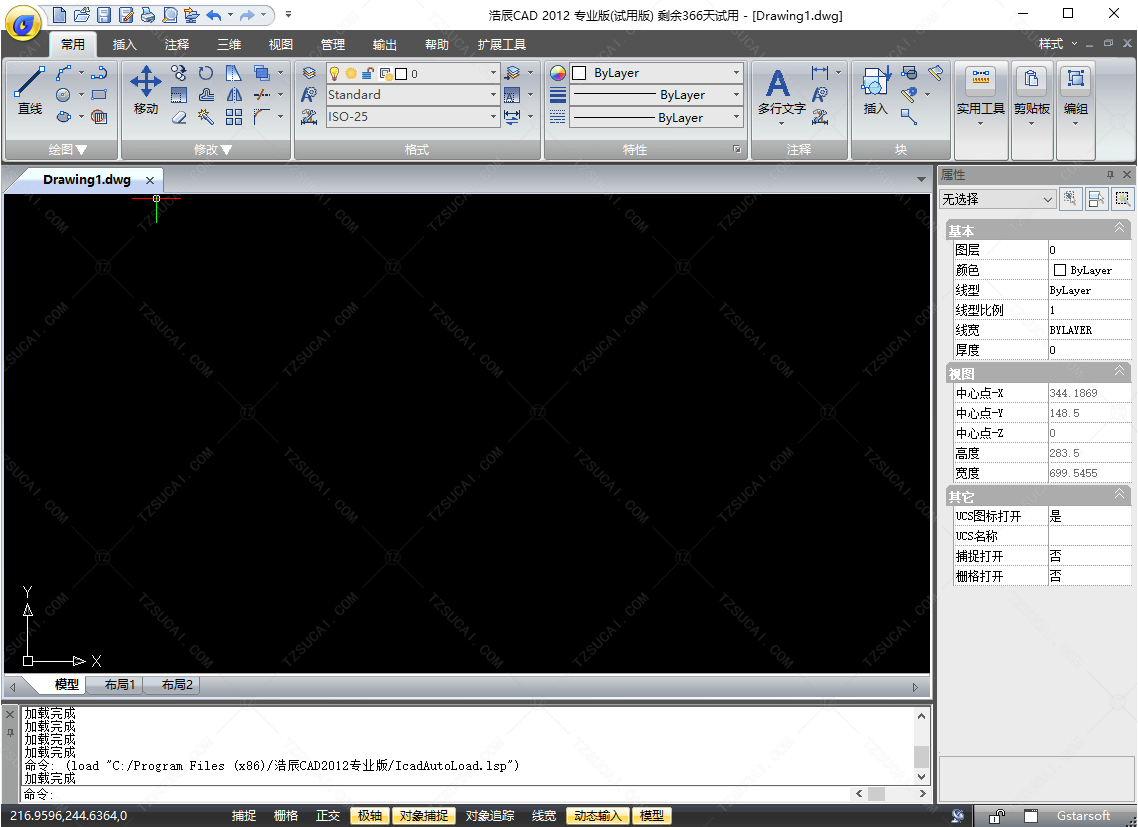This screenshot has height=827, width=1138.
Task: Select the array tool in 修改 panel
Action: 234,116
